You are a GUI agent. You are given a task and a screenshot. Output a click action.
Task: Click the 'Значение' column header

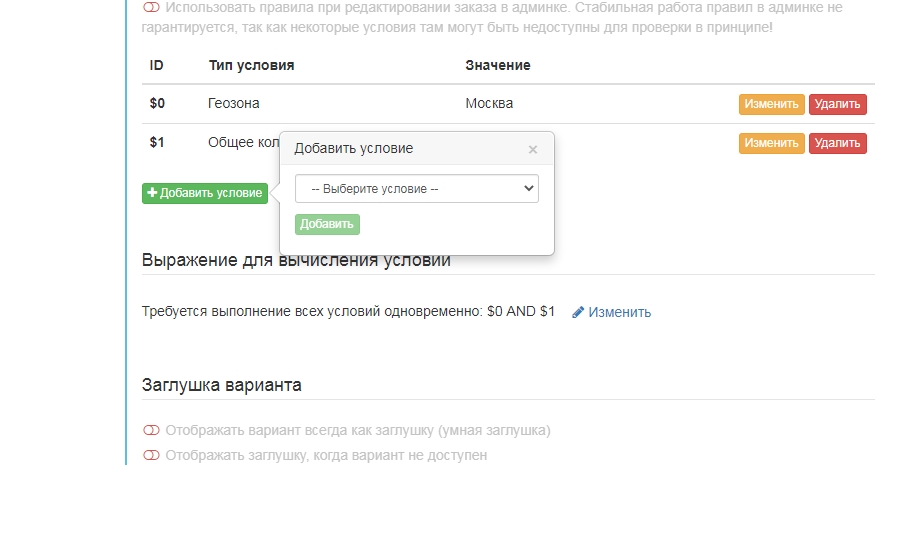pyautogui.click(x=498, y=65)
